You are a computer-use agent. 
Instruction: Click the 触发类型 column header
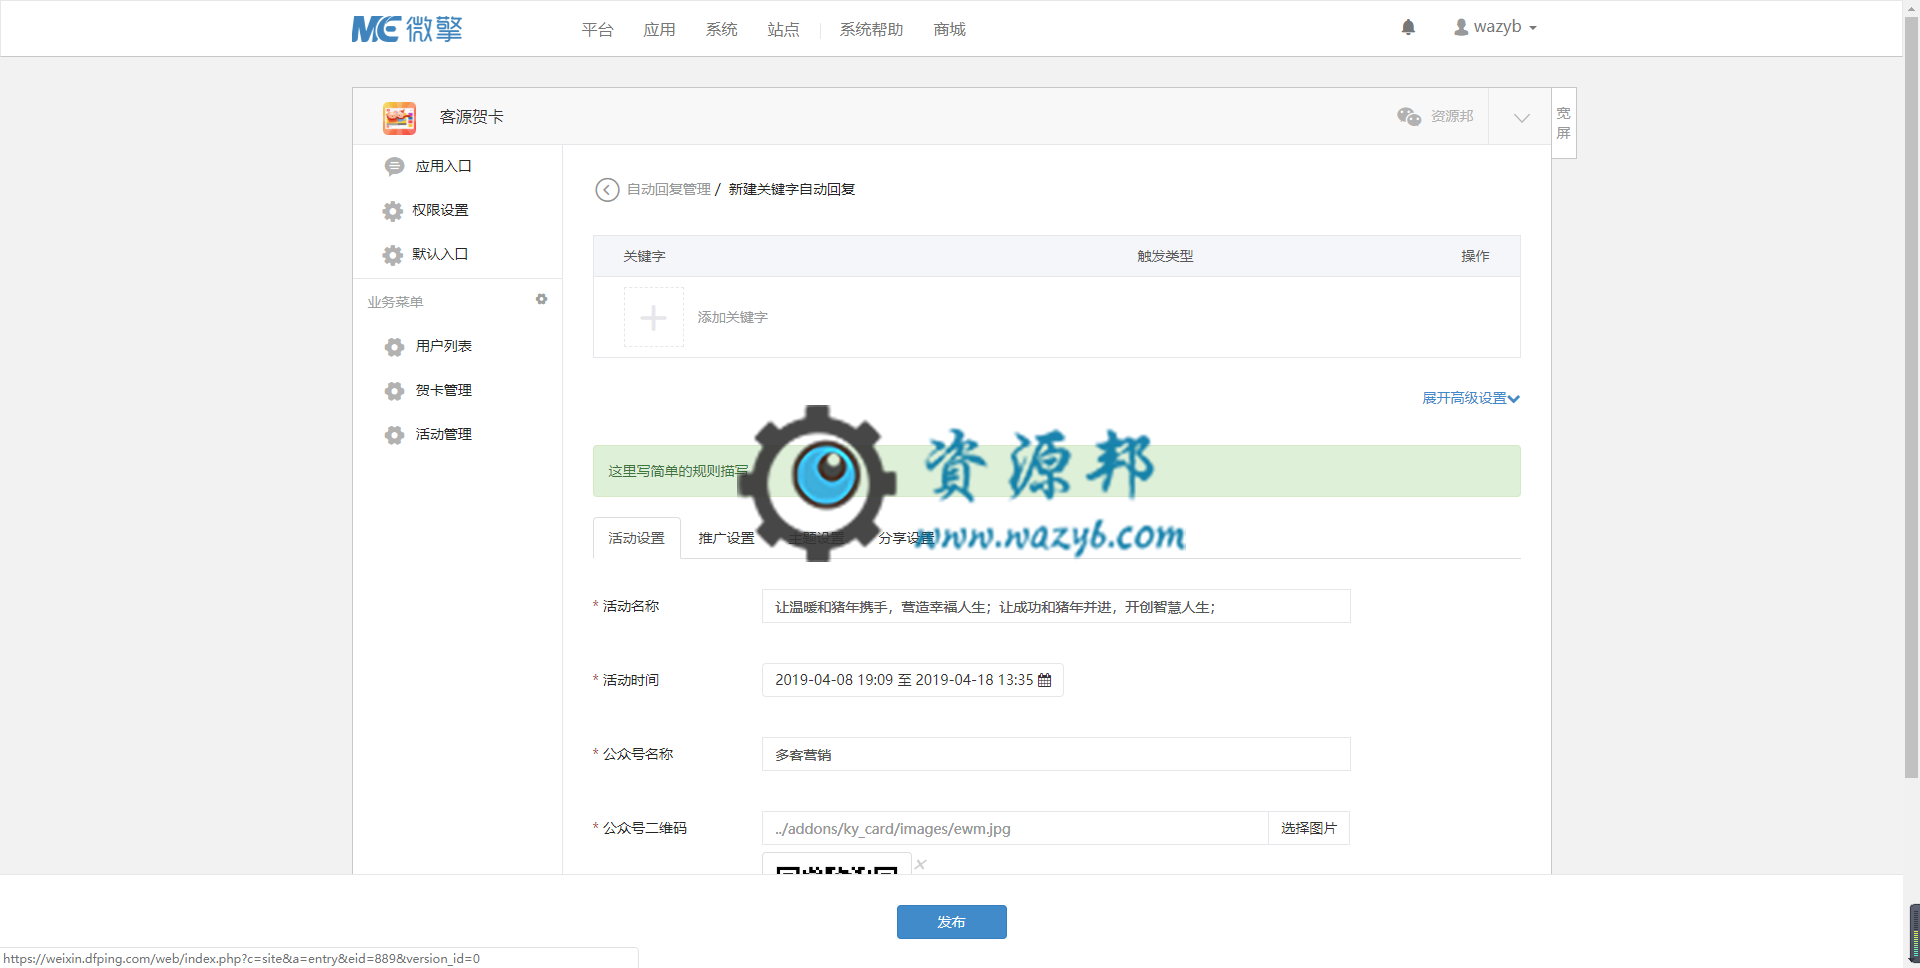(1165, 256)
